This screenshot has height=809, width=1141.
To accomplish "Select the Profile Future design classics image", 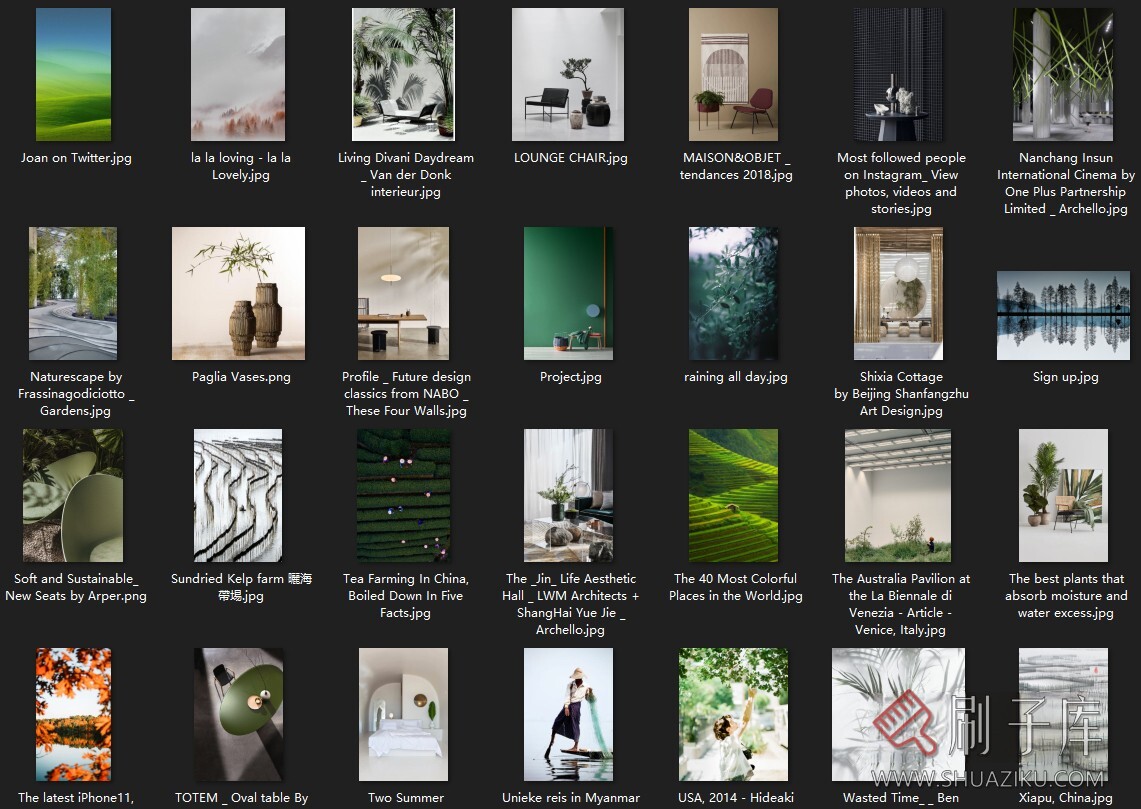I will tap(404, 293).
